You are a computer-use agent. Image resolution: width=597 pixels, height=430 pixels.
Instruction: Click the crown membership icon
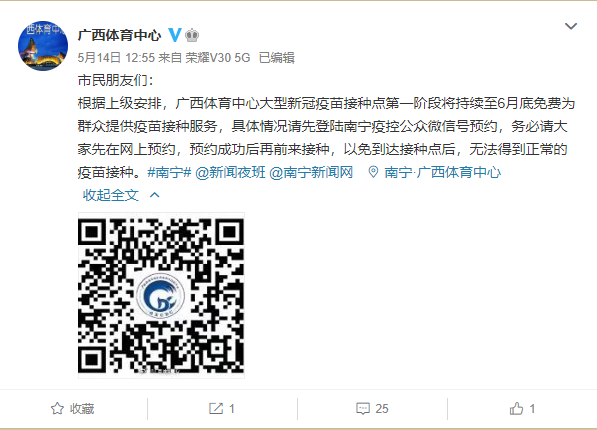coord(192,35)
